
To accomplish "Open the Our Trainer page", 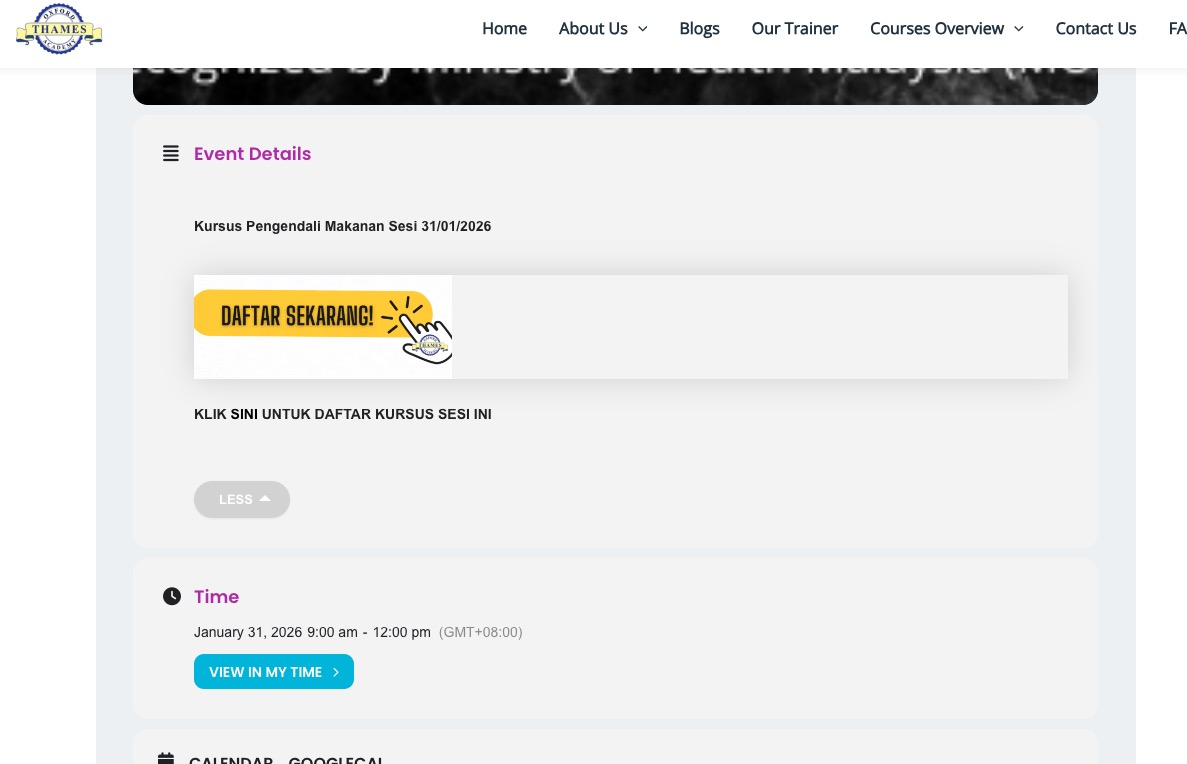I will pyautogui.click(x=794, y=29).
